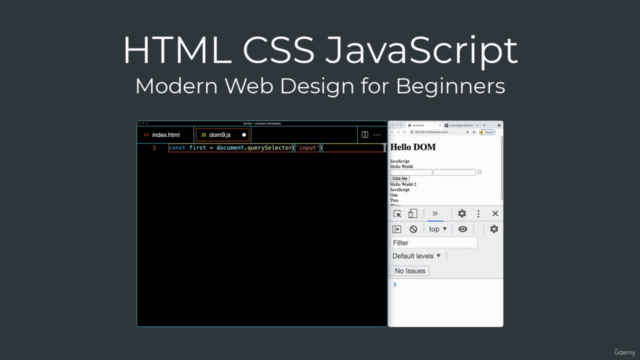The height and width of the screenshot is (360, 640).
Task: Open editor More Actions ellipsis menu
Action: 377,135
